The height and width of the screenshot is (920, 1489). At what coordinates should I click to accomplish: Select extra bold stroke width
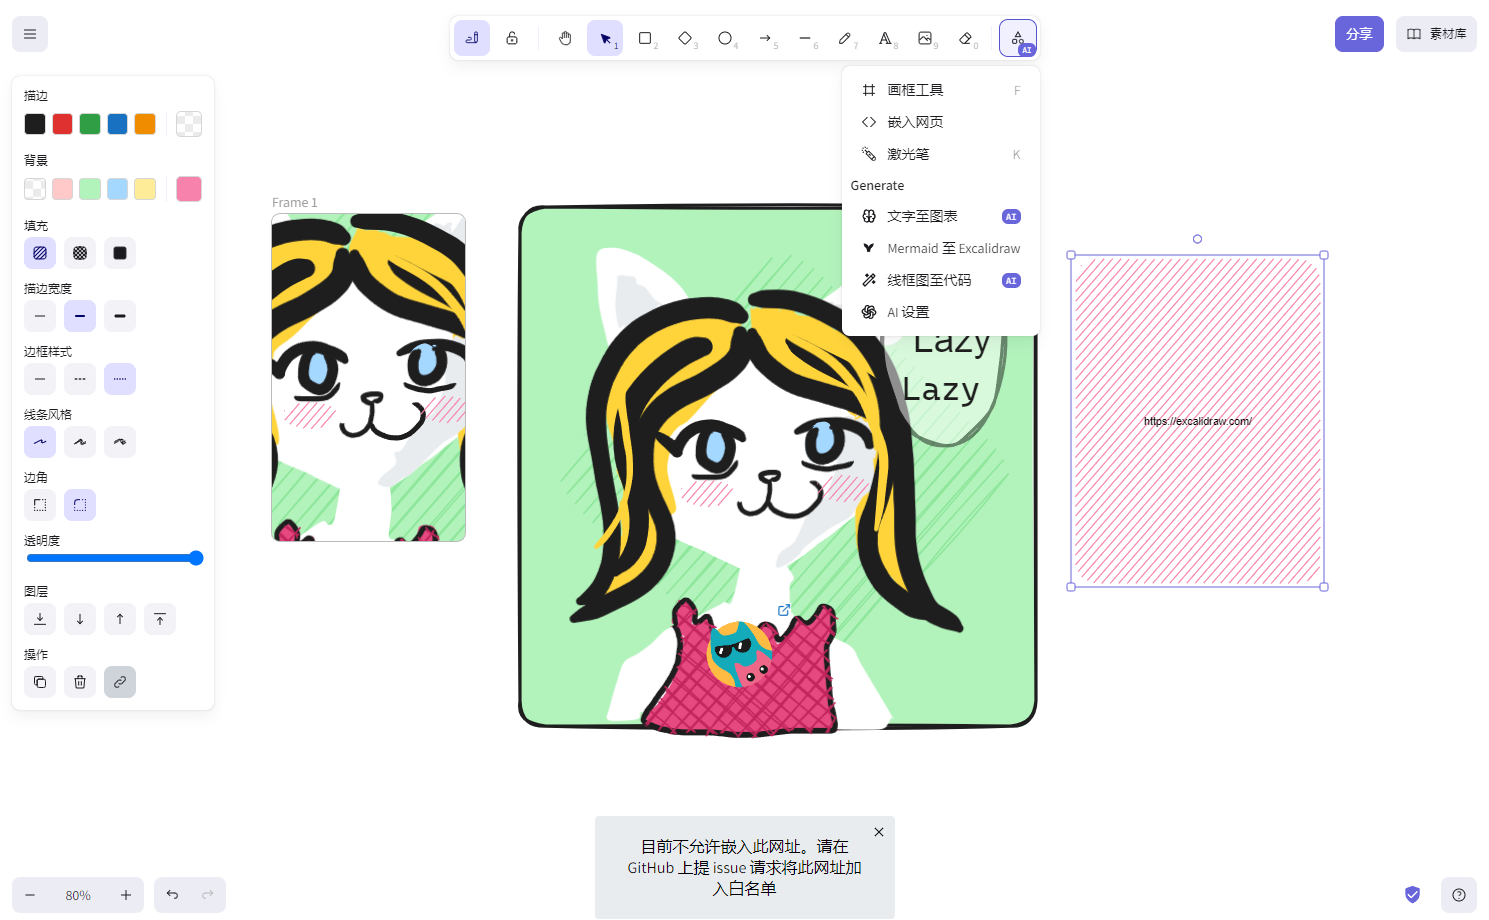[120, 316]
